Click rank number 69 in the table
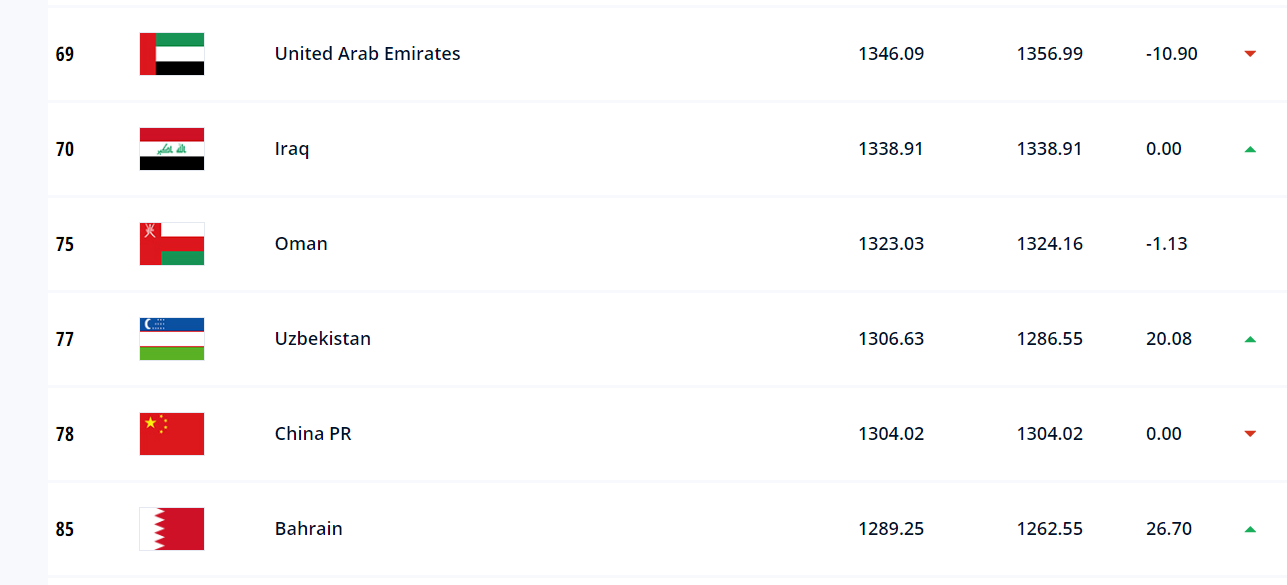The width and height of the screenshot is (1287, 585). [x=65, y=54]
